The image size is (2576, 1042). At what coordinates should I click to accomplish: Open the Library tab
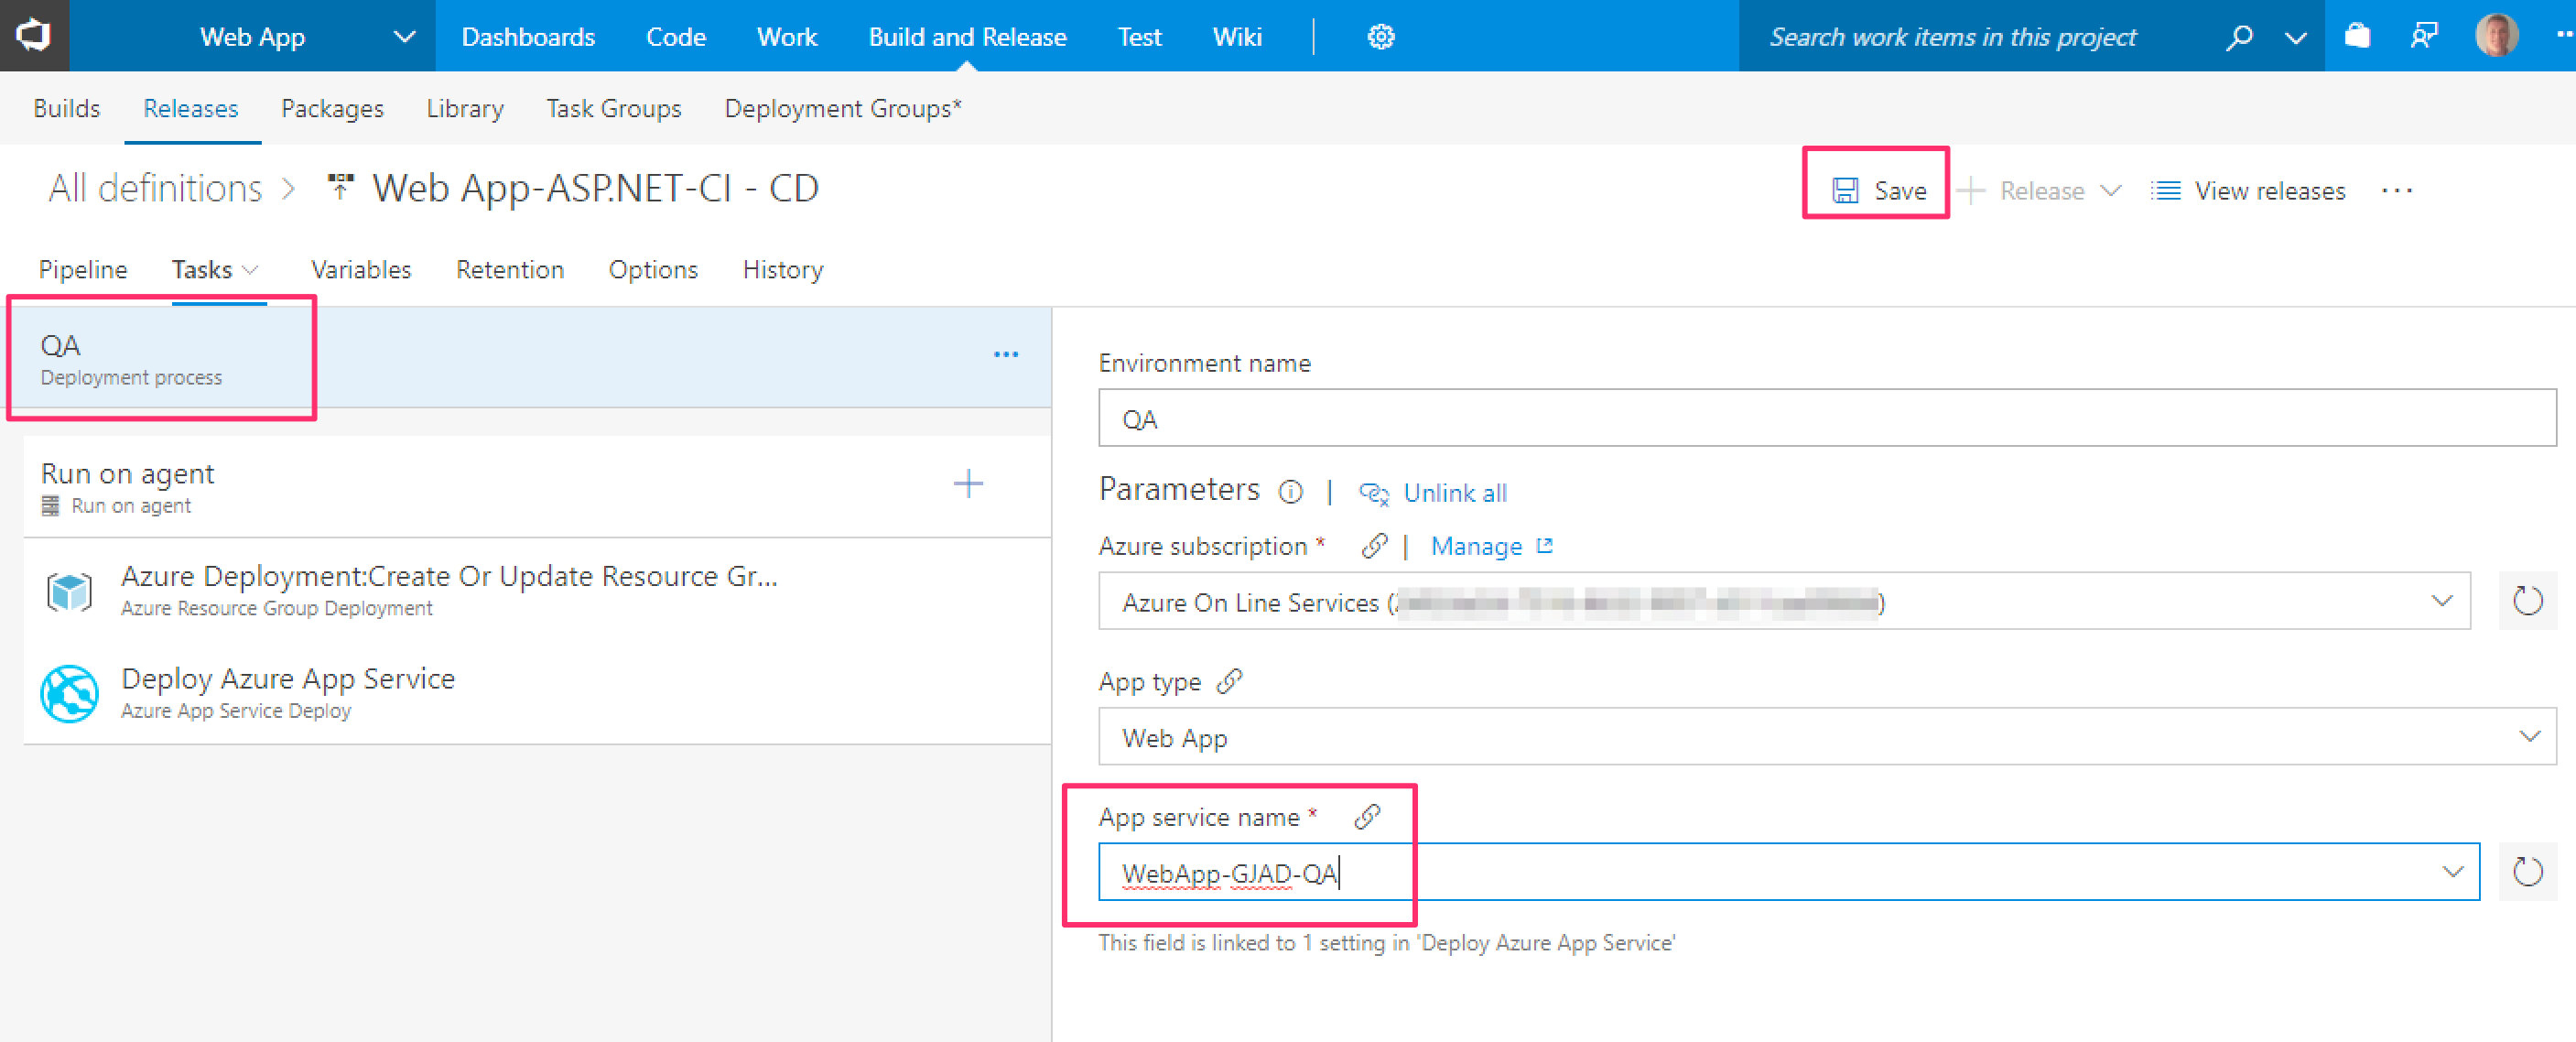pyautogui.click(x=464, y=108)
